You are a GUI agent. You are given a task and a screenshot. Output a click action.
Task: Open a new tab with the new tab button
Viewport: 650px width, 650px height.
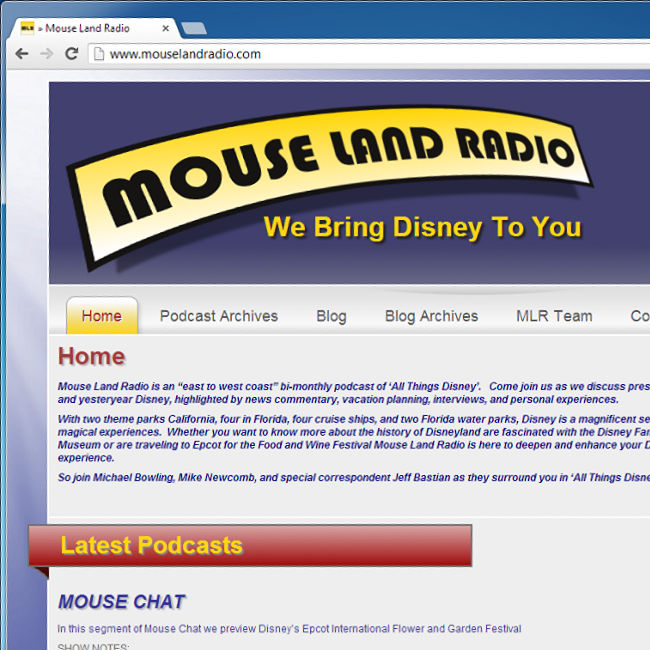pos(194,28)
